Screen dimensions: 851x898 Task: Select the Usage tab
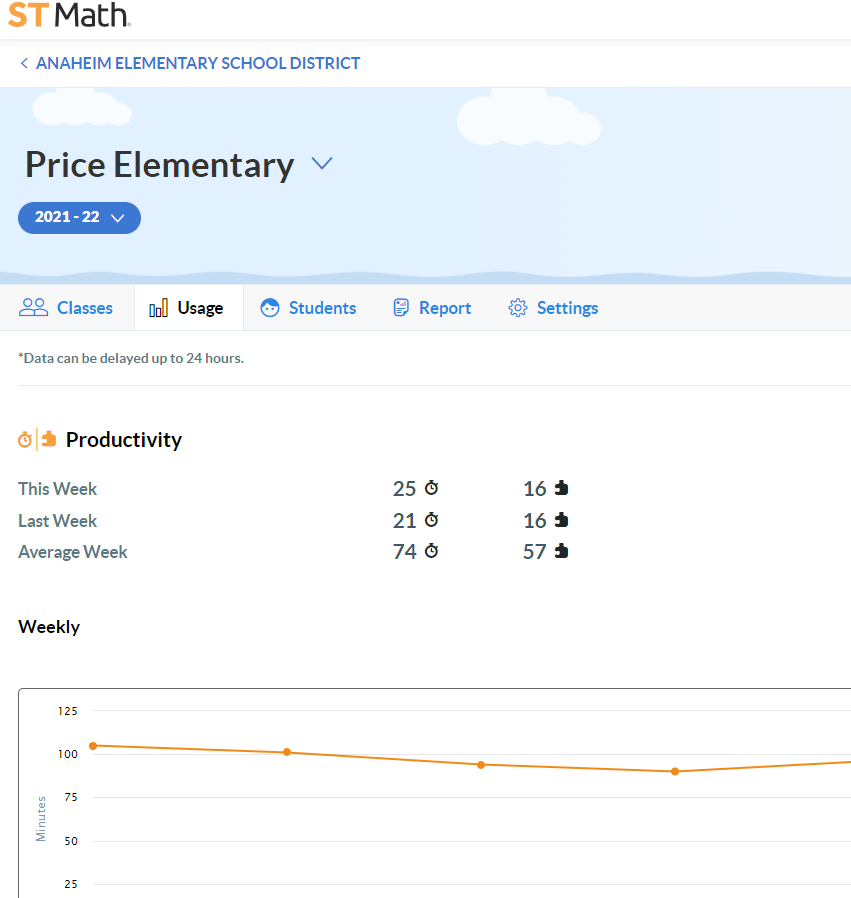click(x=187, y=308)
